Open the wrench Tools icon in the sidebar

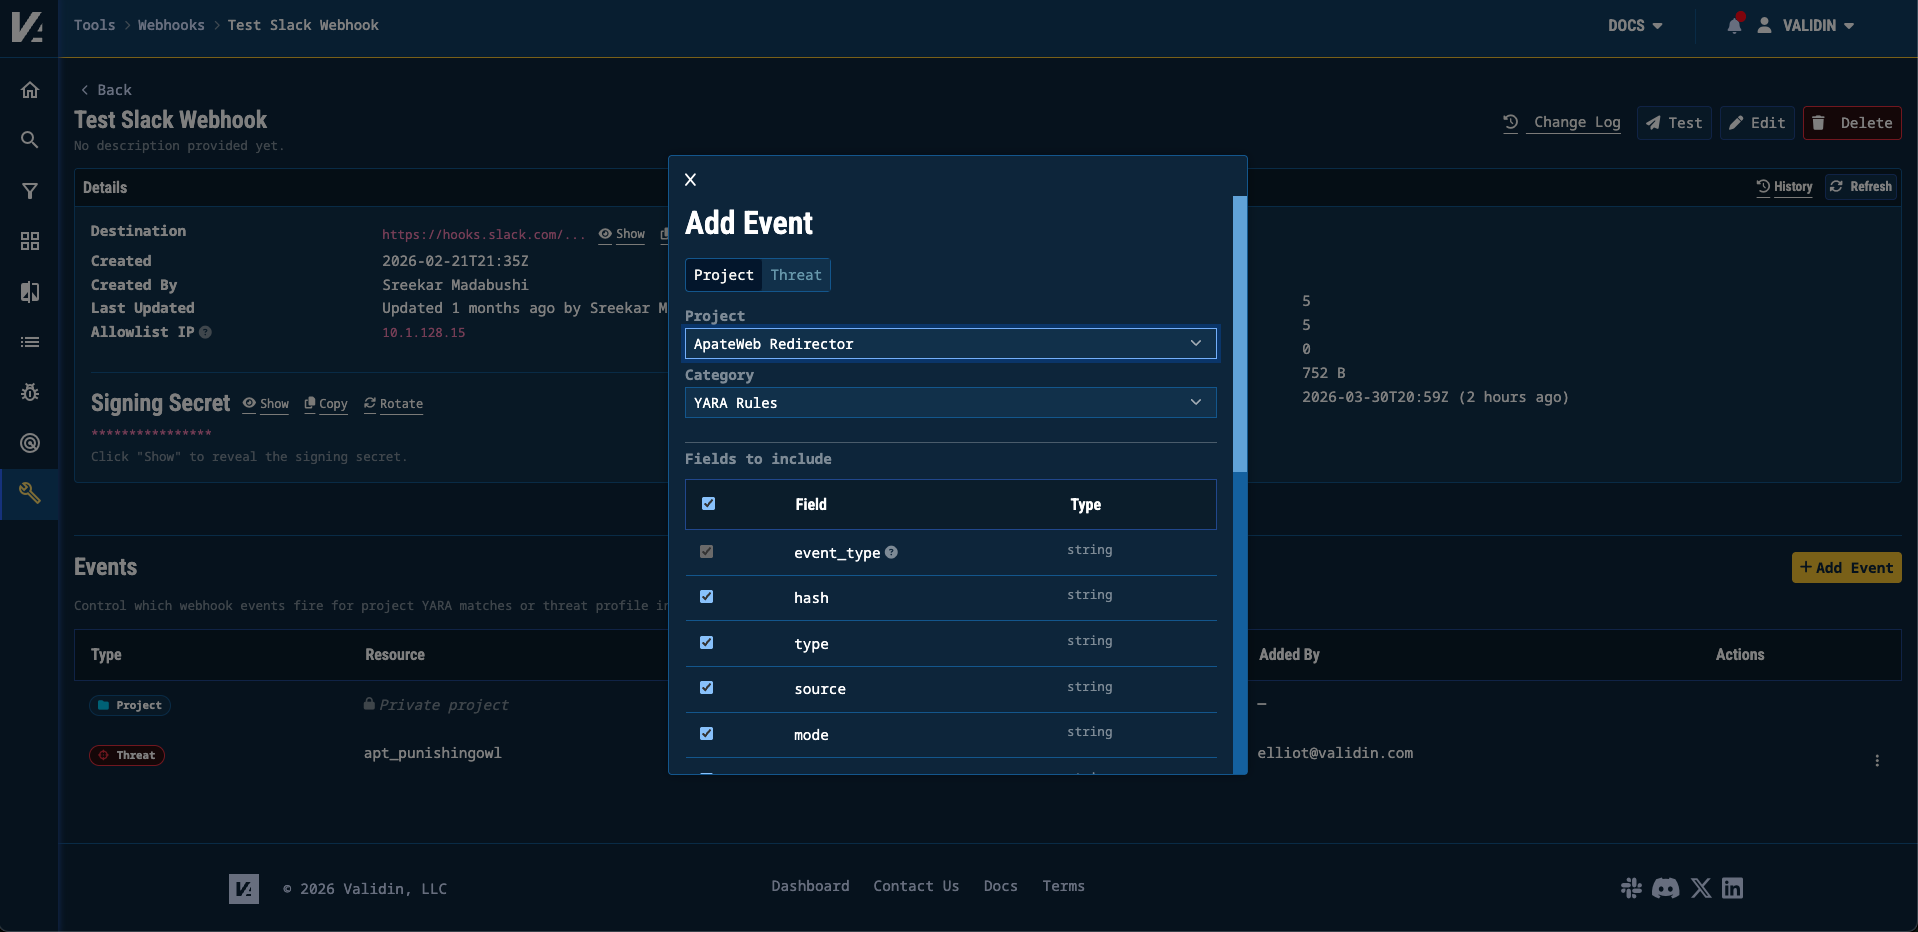pyautogui.click(x=29, y=492)
